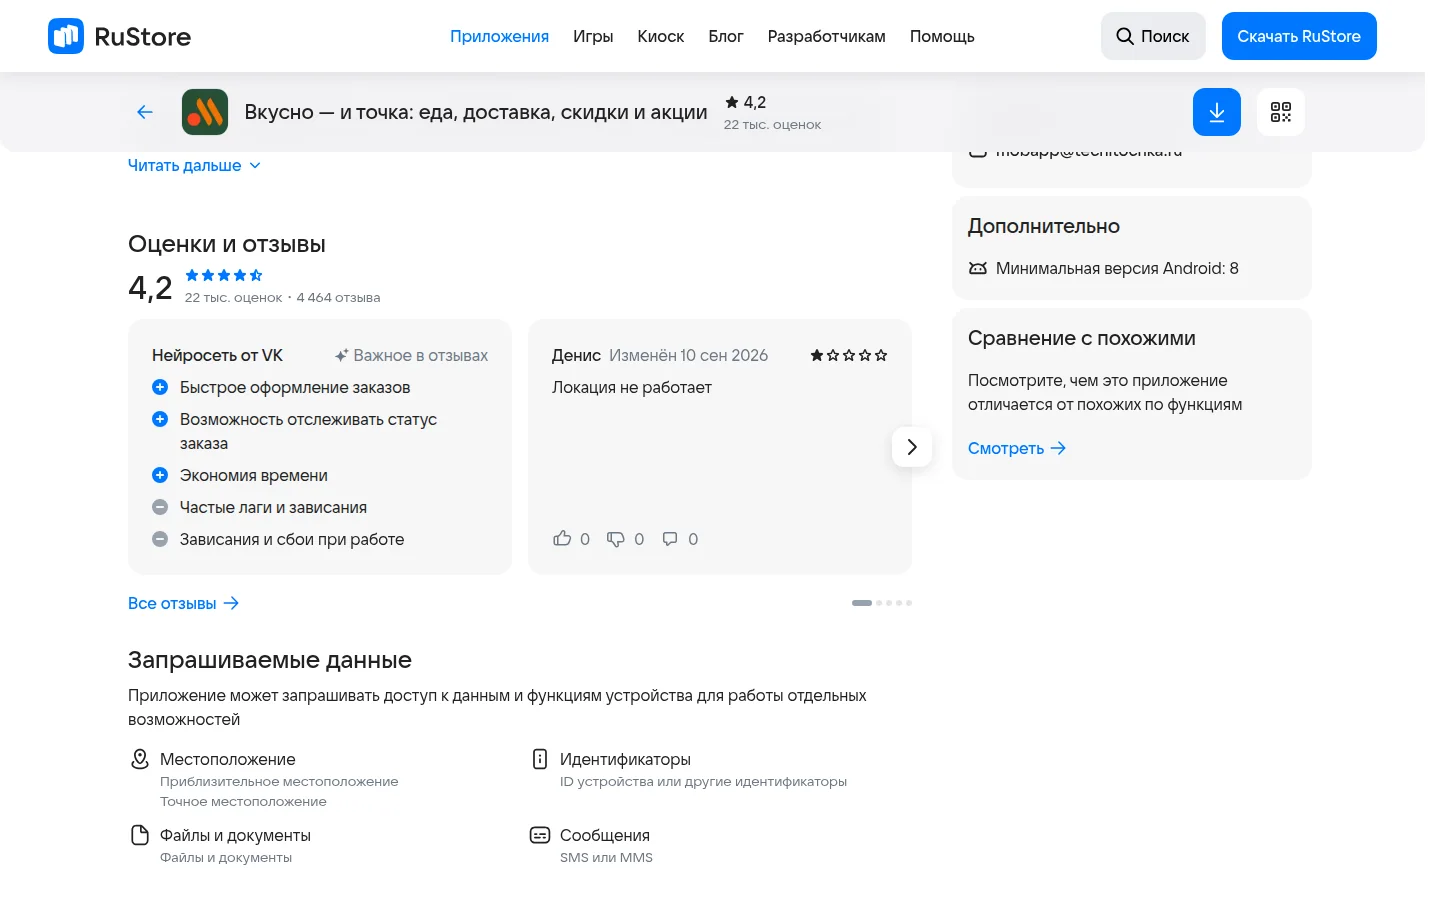Like Denis's review with thumbs up

click(562, 539)
